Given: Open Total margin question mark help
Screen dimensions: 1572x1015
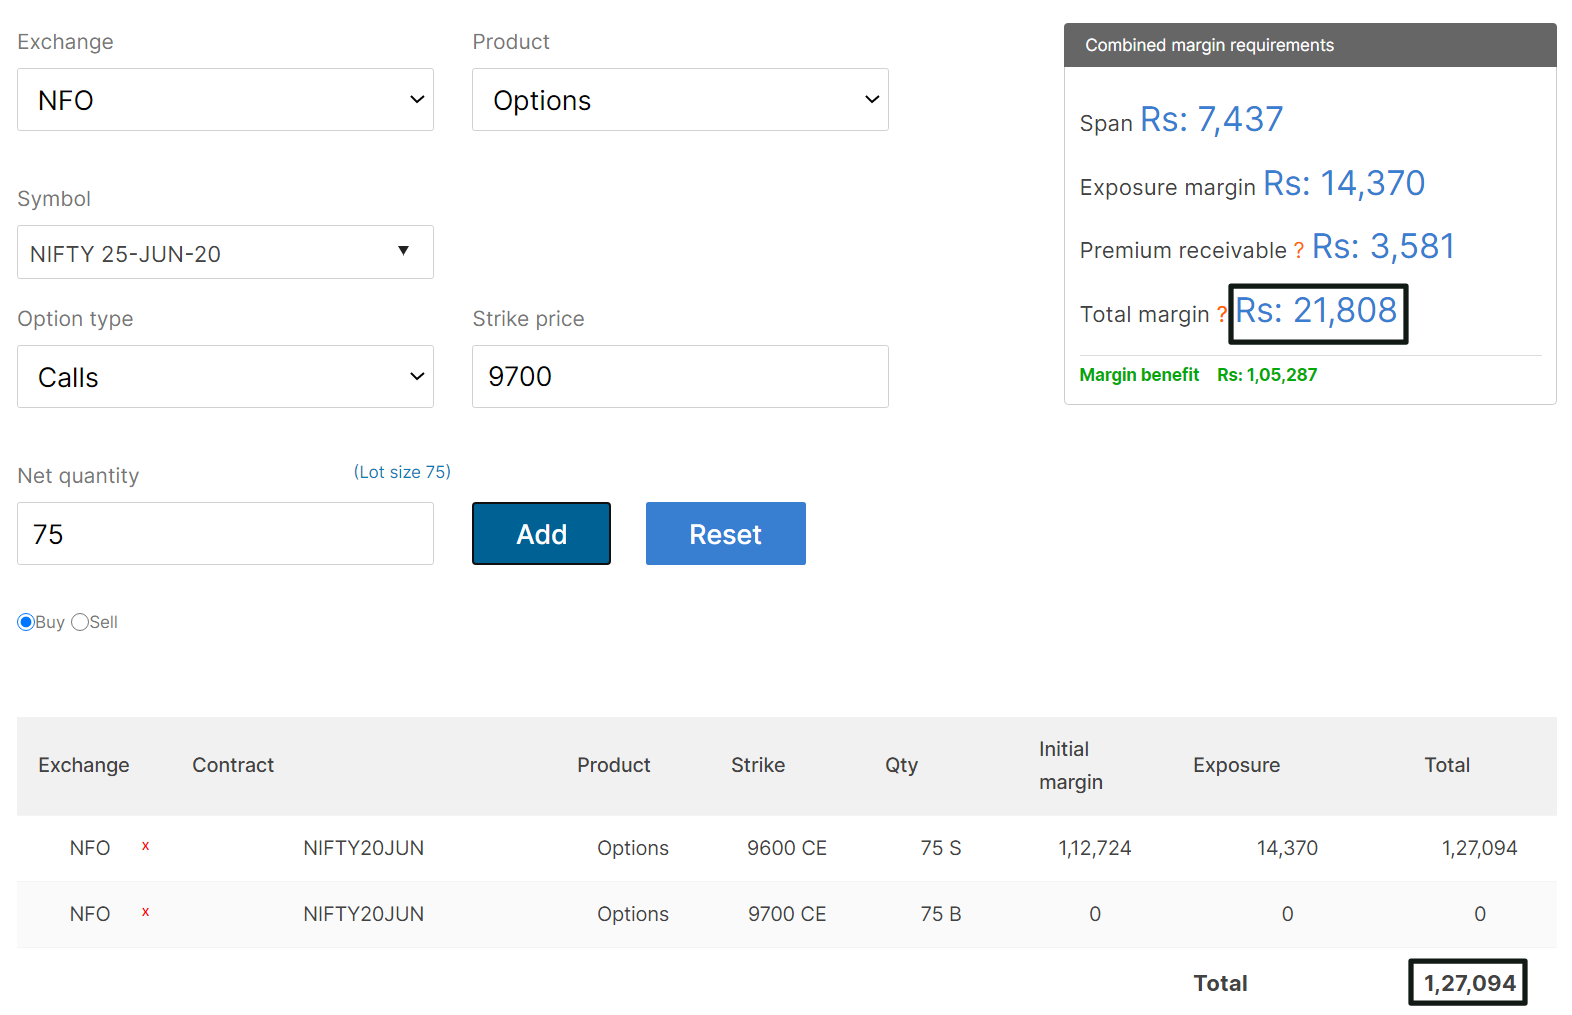Looking at the screenshot, I should click(x=1221, y=315).
